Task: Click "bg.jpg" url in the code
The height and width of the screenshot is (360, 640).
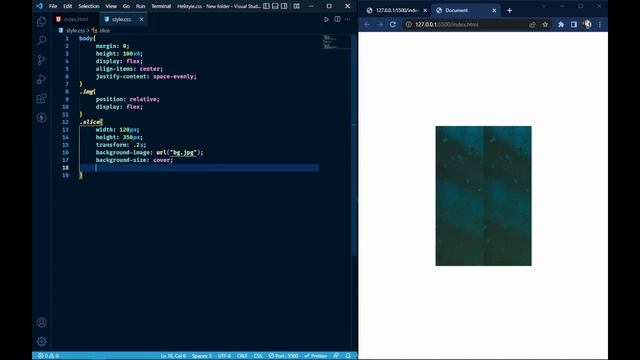Action: 183,153
